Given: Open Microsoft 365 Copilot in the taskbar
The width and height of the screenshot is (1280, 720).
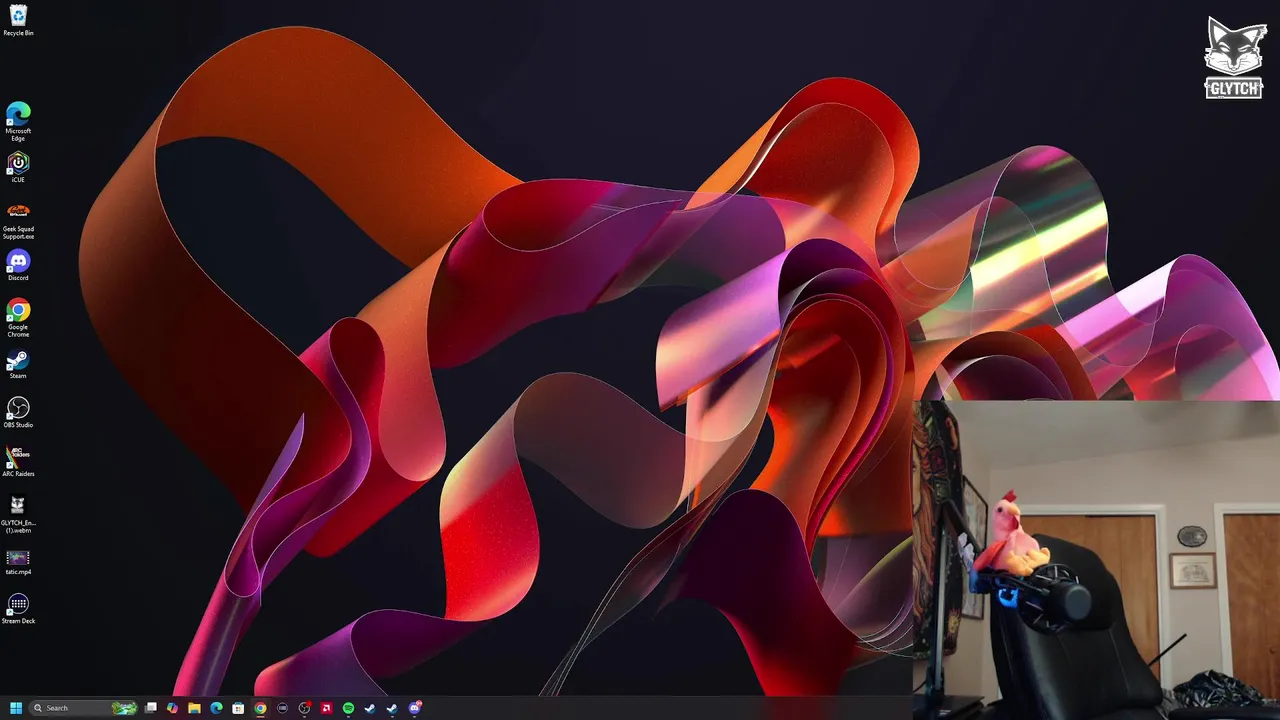Looking at the screenshot, I should coord(172,708).
